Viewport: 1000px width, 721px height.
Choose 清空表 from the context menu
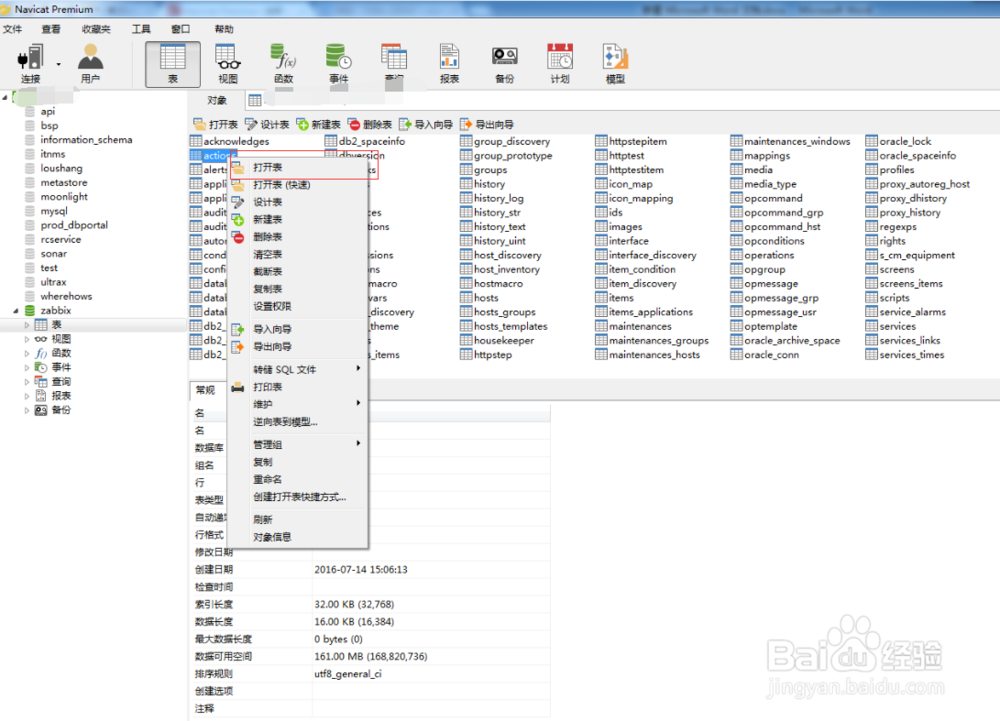(x=298, y=254)
